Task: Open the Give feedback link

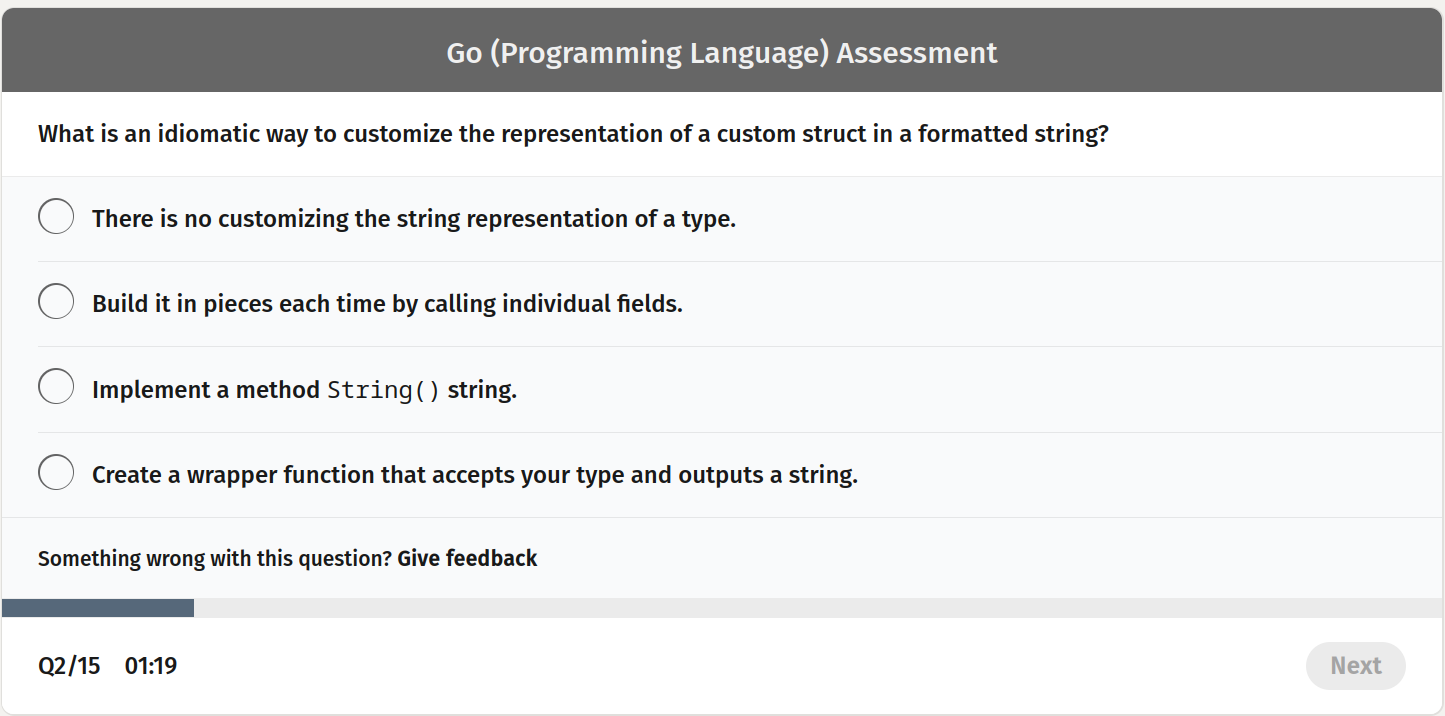Action: [x=467, y=558]
